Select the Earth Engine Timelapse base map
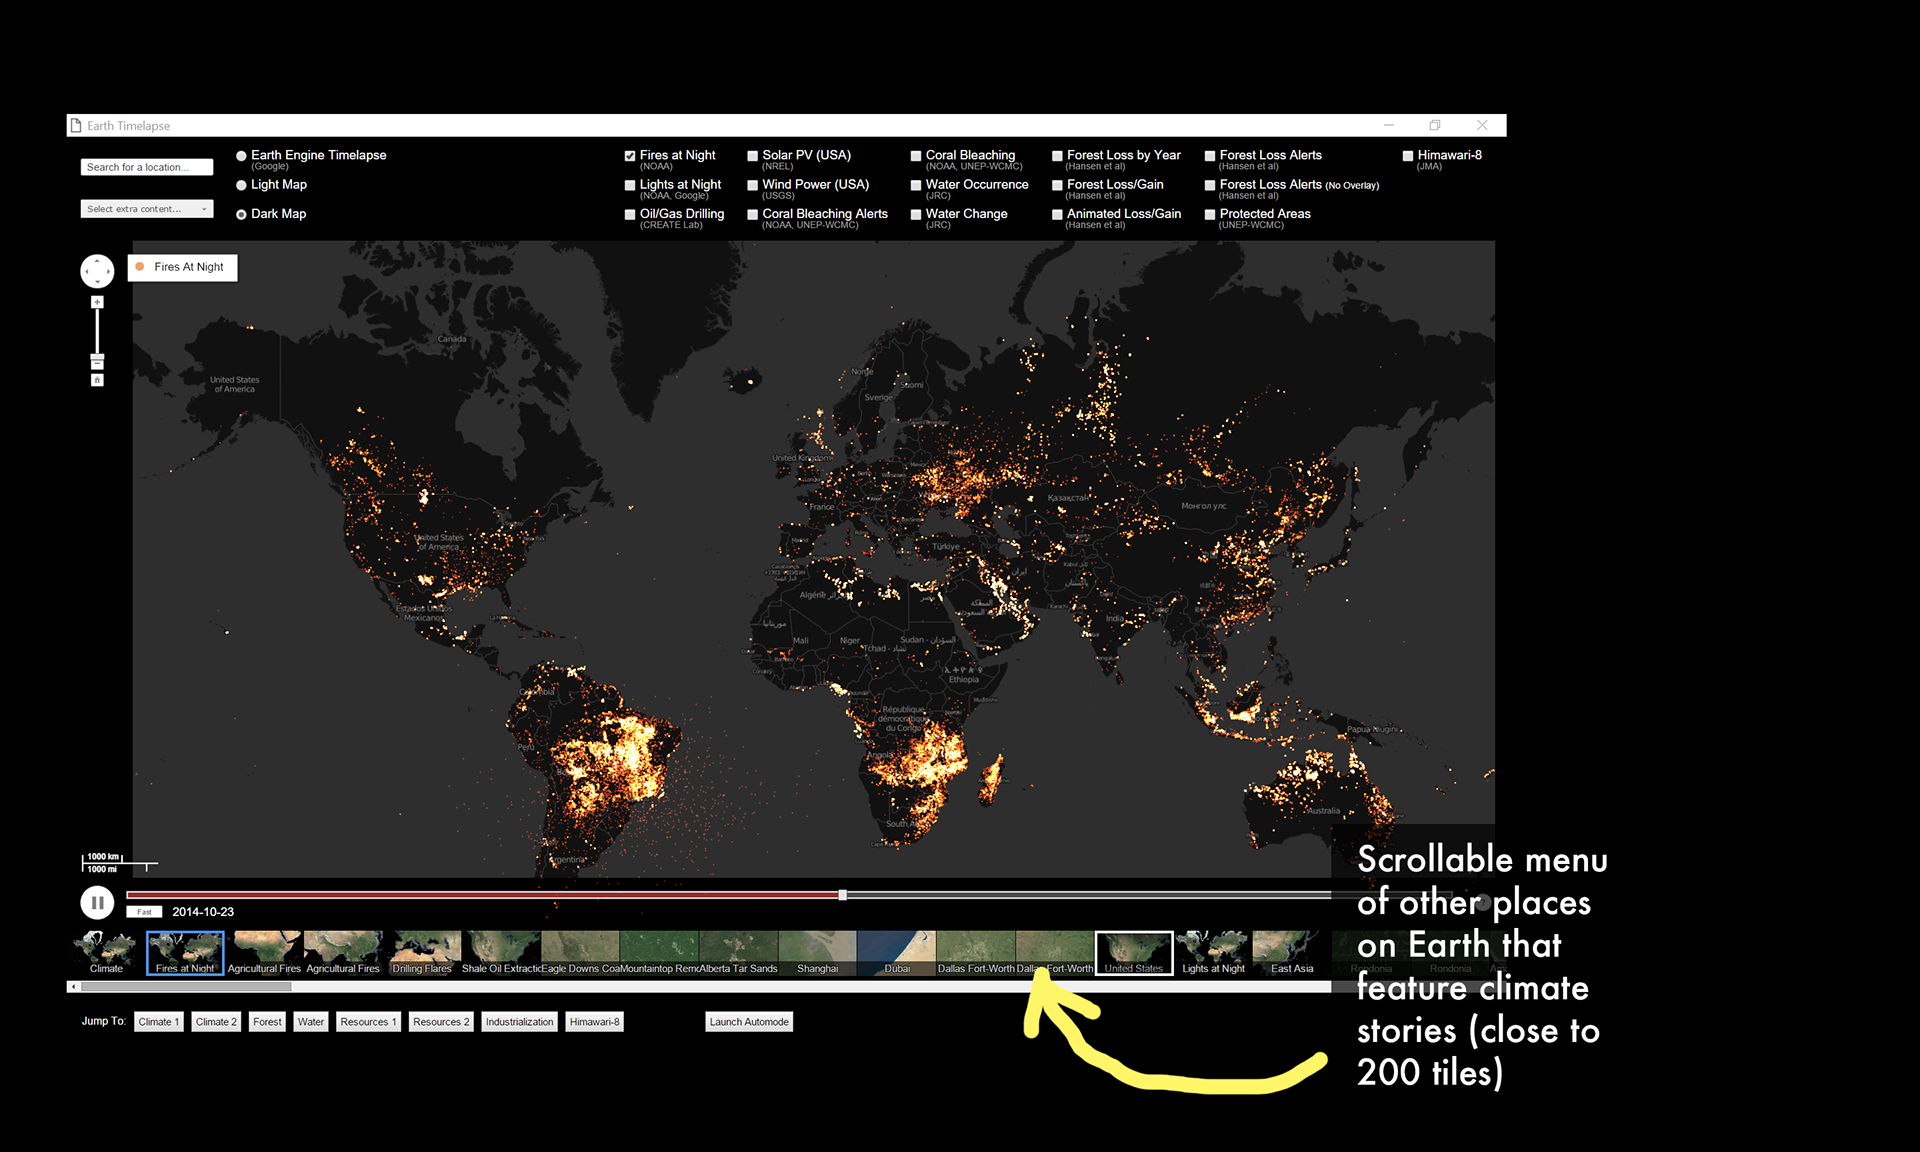 [x=241, y=156]
